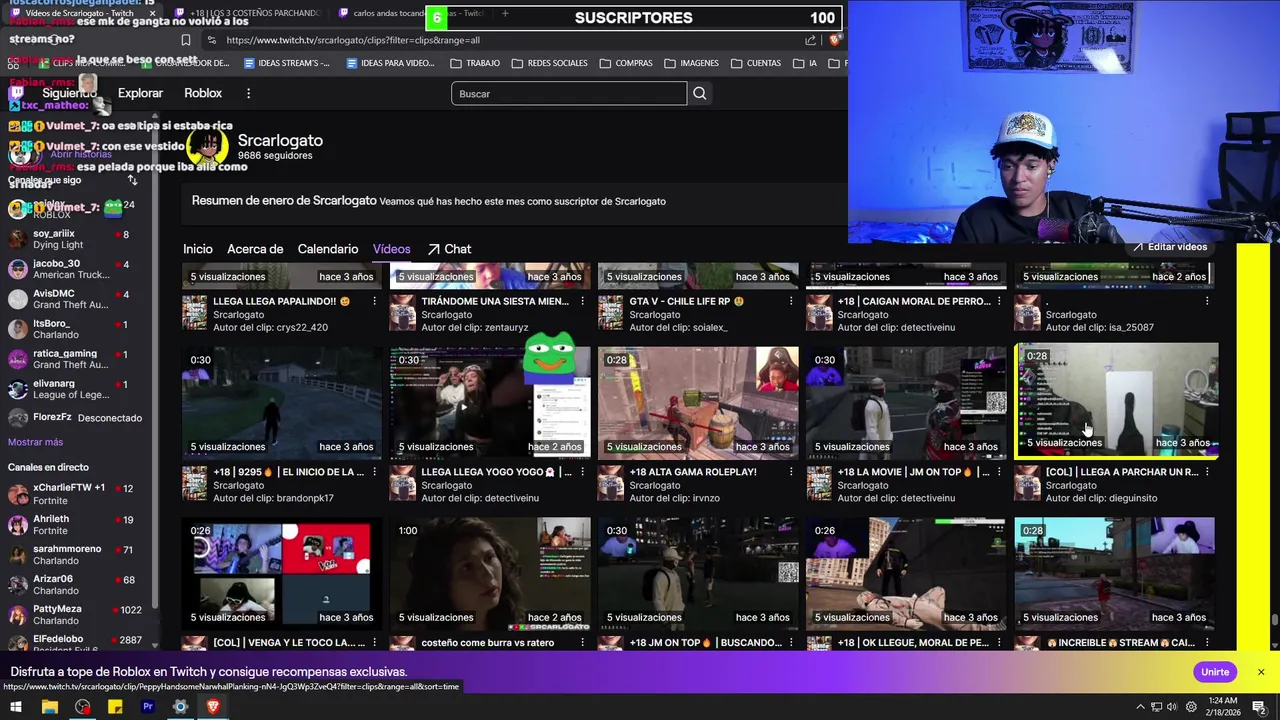
Task: Switch to the Calendario tab
Action: tap(328, 249)
